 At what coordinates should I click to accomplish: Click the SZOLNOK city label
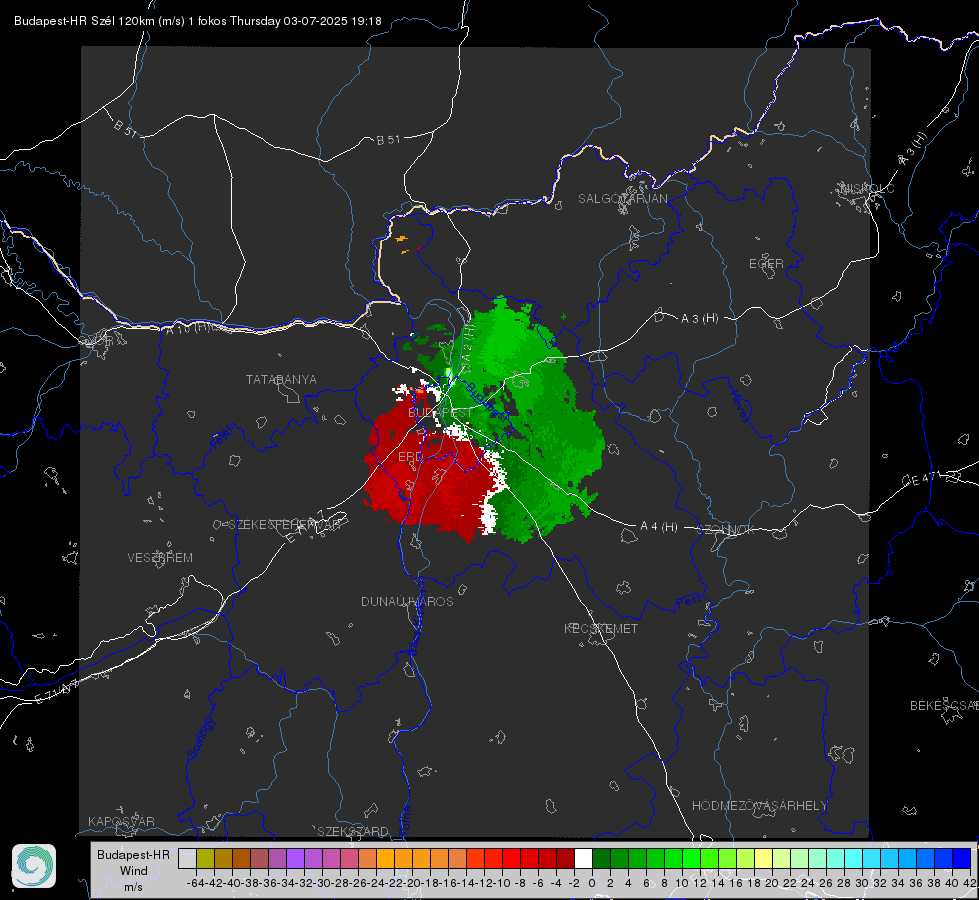click(x=727, y=530)
